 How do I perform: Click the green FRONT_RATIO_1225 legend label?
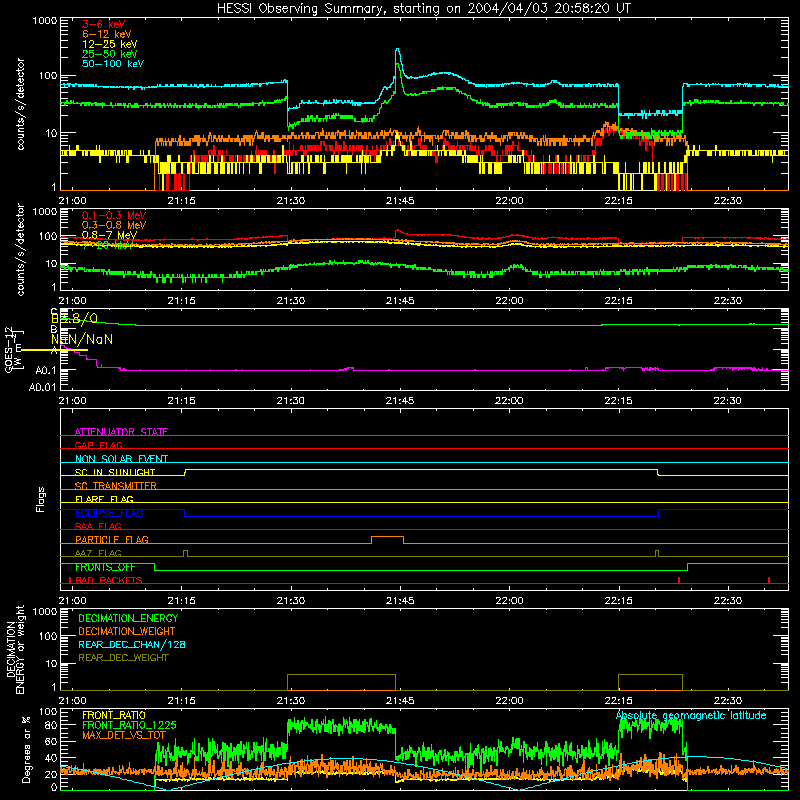(x=129, y=725)
